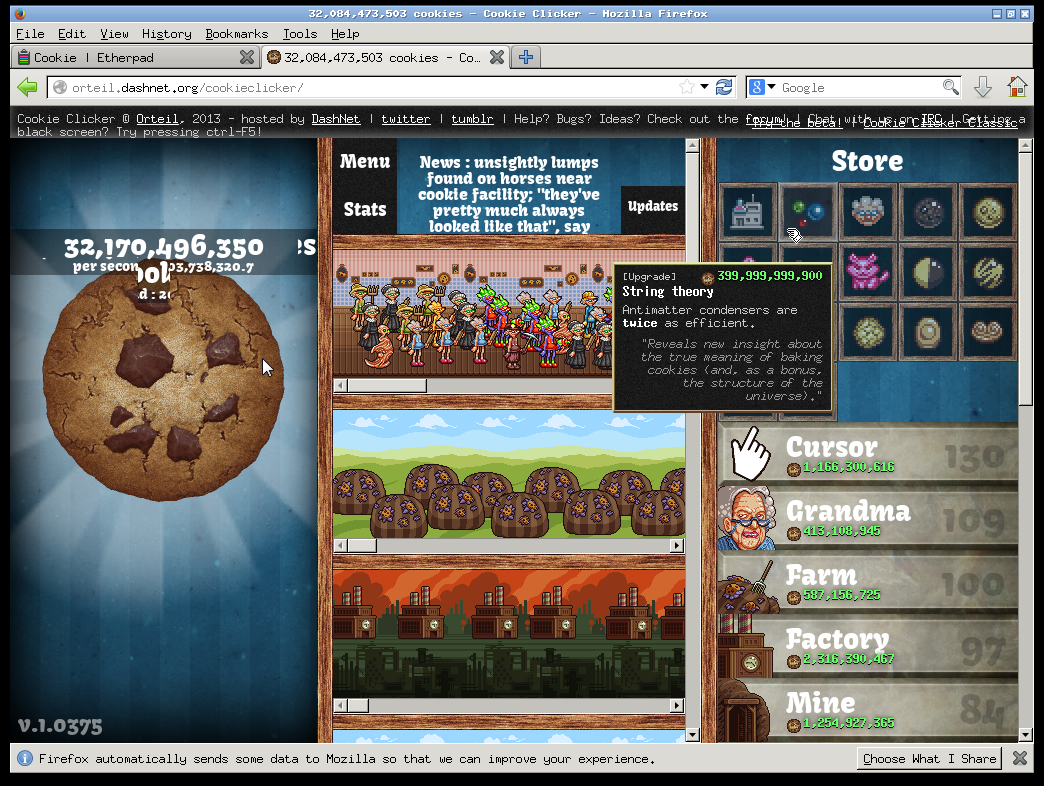Buy the String theory antimatter upgrade icon
1044x786 pixels.
point(807,212)
